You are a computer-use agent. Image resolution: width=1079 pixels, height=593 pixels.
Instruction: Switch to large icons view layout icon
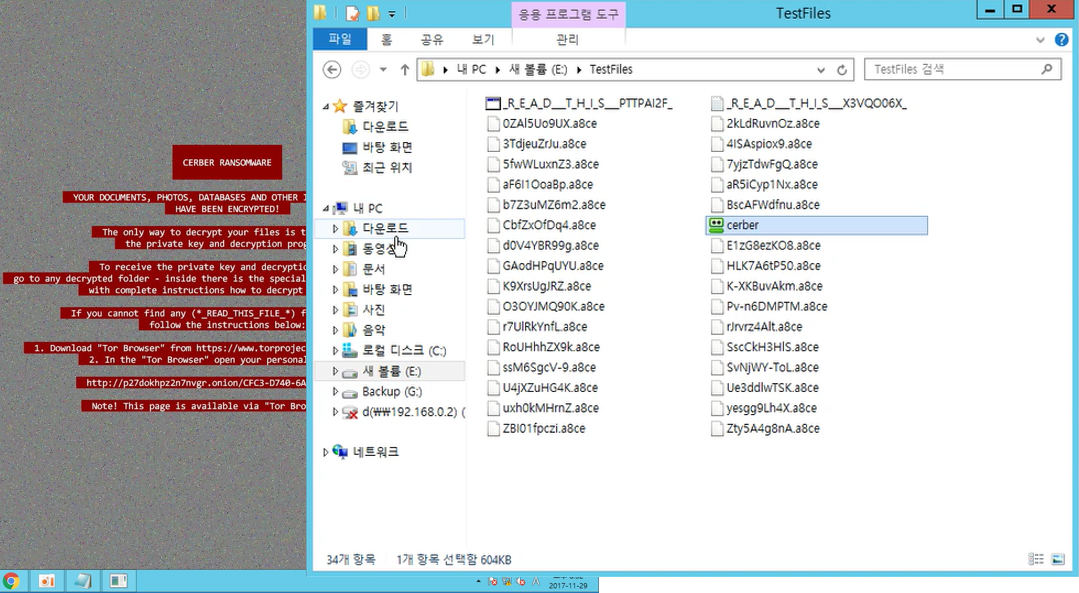pyautogui.click(x=1058, y=559)
